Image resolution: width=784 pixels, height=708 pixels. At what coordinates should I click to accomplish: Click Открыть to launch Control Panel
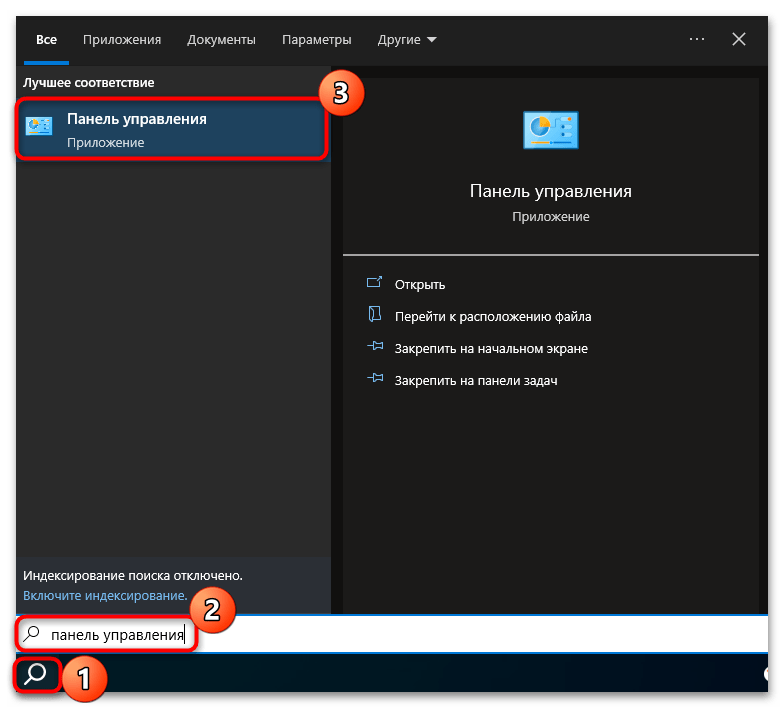[420, 284]
